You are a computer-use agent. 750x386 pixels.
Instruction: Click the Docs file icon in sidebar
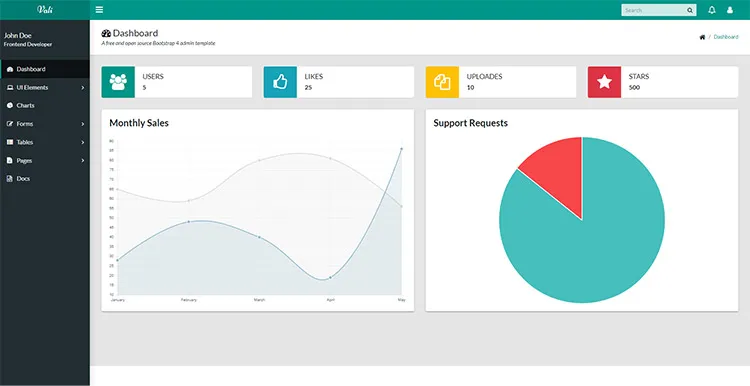coord(10,178)
